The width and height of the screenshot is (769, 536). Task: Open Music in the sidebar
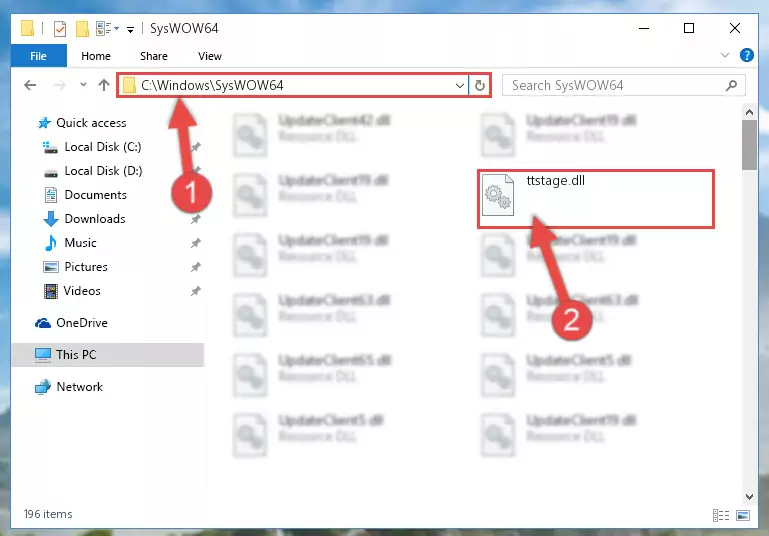[x=80, y=243]
